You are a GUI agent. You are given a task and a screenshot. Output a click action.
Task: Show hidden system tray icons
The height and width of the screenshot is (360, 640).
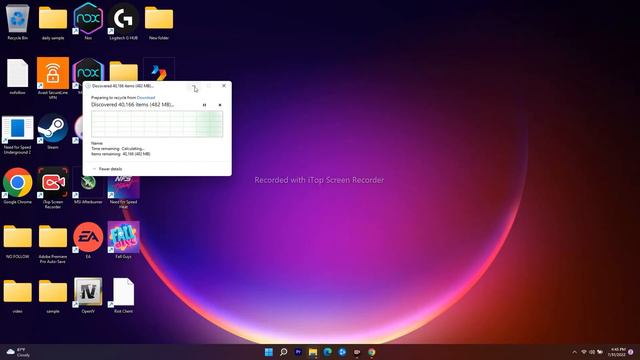click(x=574, y=352)
